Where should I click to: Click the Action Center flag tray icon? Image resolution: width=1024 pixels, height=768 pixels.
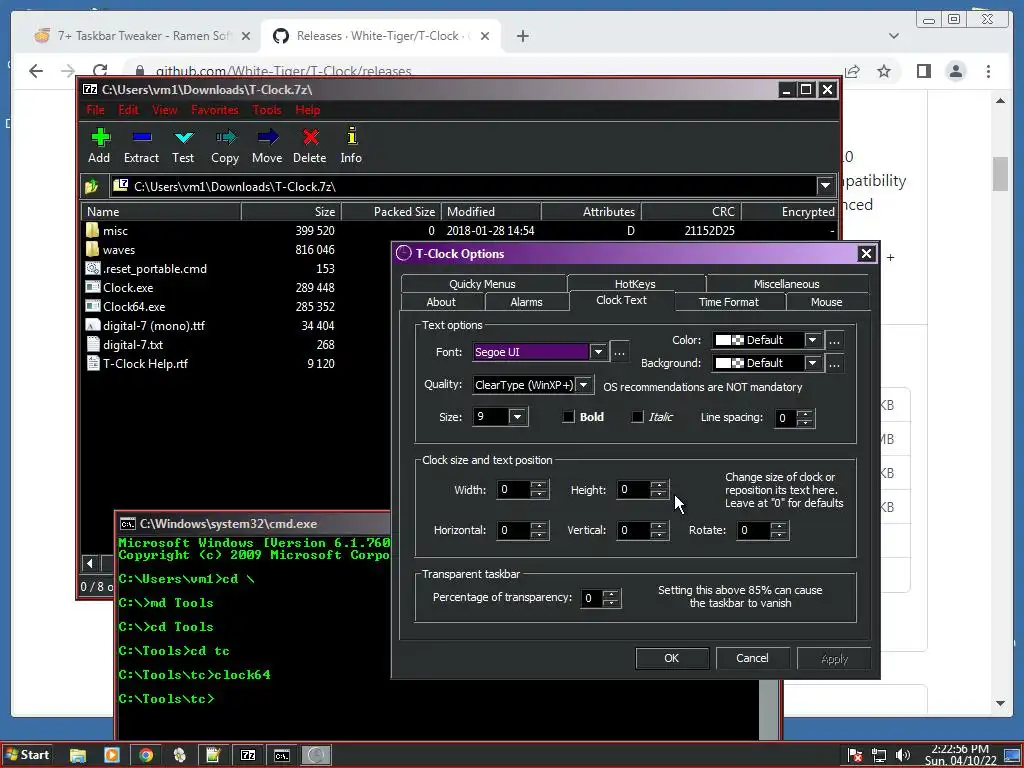[x=854, y=756]
